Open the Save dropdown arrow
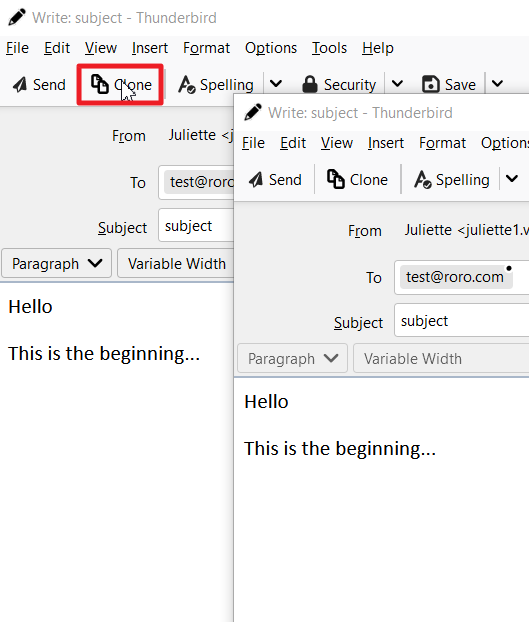This screenshot has width=529, height=622. pyautogui.click(x=497, y=84)
